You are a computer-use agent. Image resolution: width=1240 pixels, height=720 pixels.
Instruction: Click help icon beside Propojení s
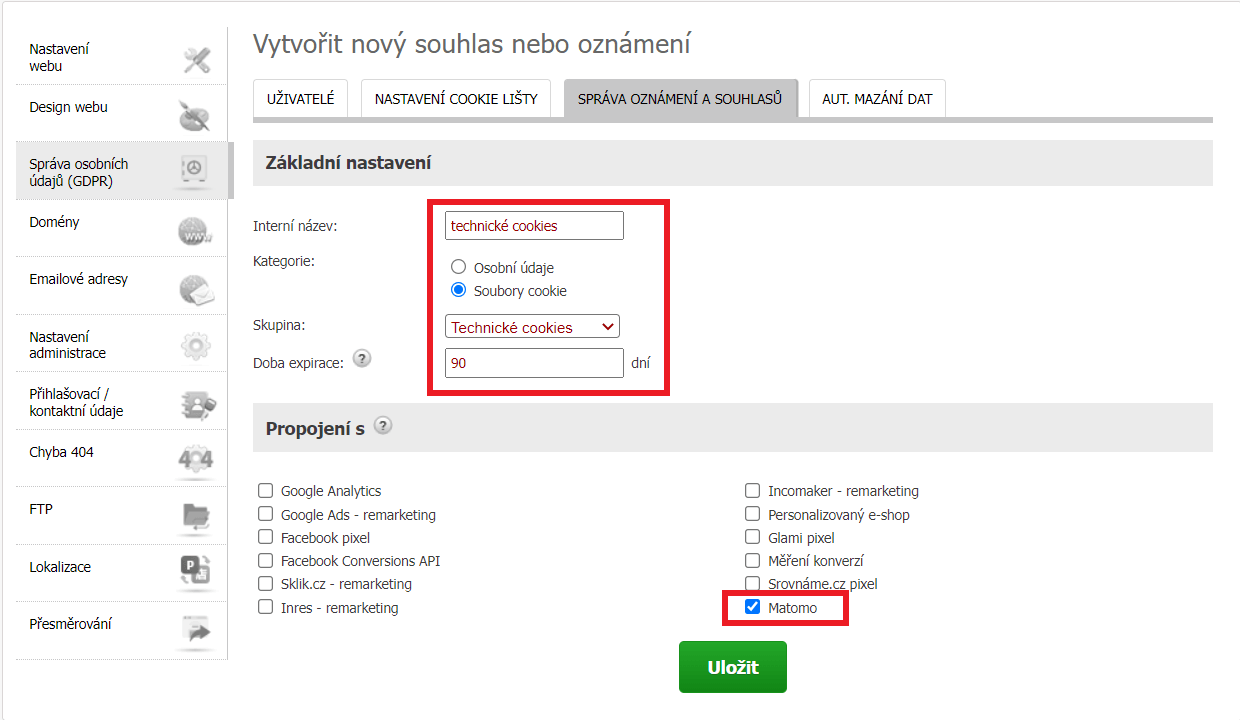tap(382, 425)
